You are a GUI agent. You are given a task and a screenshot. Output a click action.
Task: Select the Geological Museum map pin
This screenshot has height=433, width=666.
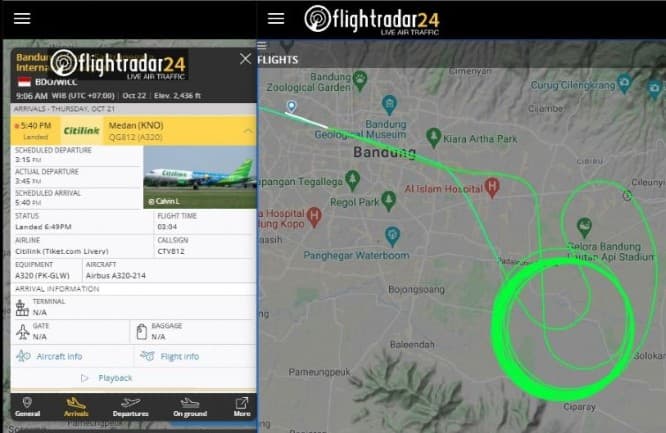[x=389, y=105]
